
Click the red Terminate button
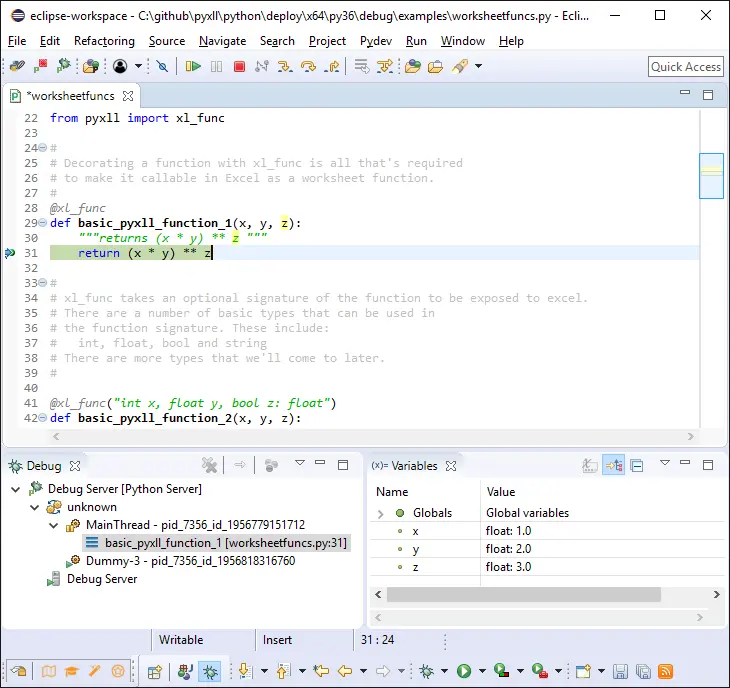pos(239,67)
